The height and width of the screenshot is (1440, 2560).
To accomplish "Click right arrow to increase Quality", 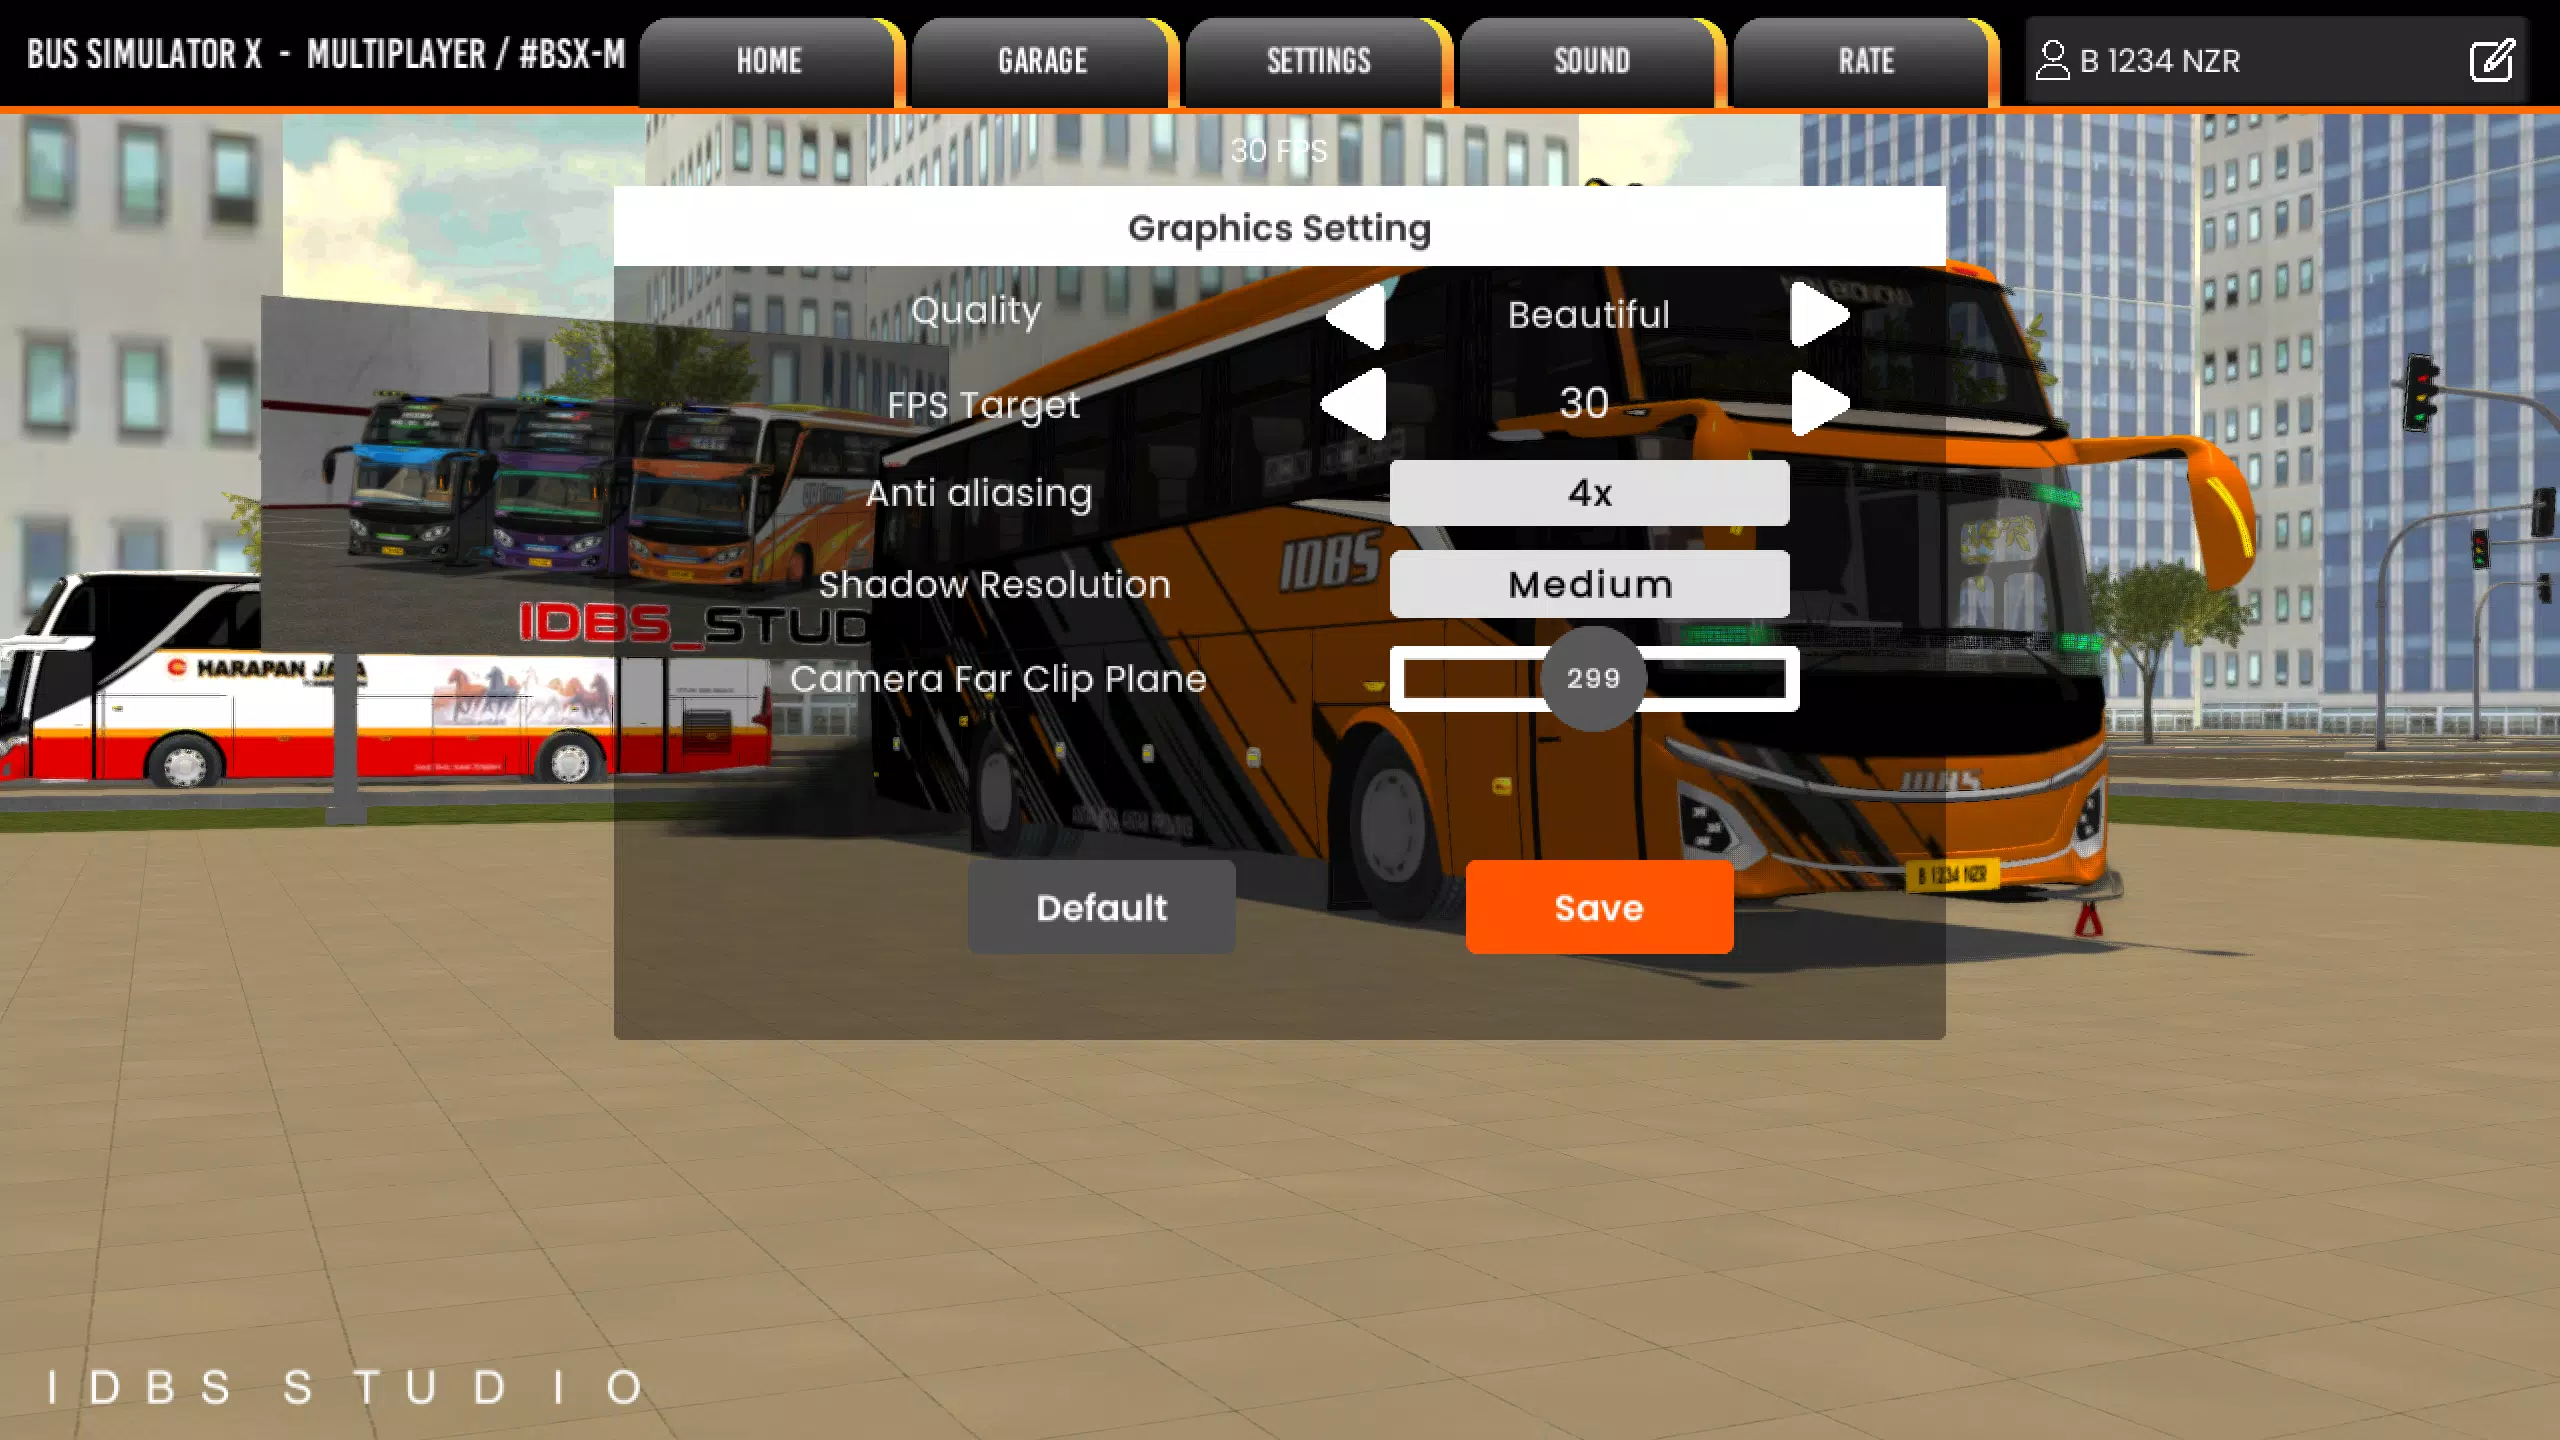I will (x=1820, y=313).
